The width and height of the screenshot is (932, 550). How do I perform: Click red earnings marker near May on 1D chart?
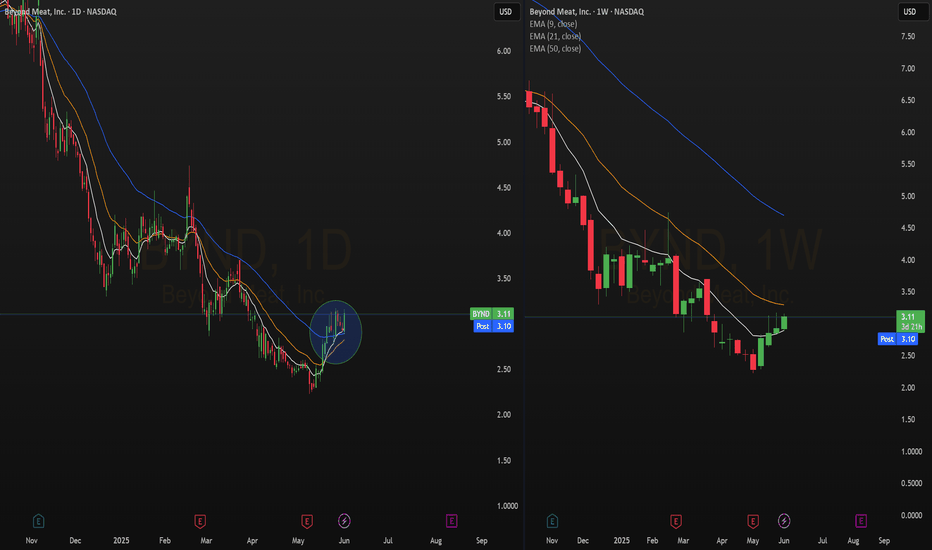click(x=307, y=521)
